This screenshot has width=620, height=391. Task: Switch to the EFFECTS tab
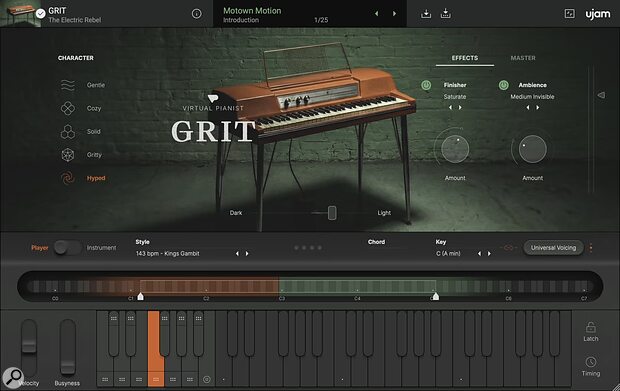[x=465, y=58]
